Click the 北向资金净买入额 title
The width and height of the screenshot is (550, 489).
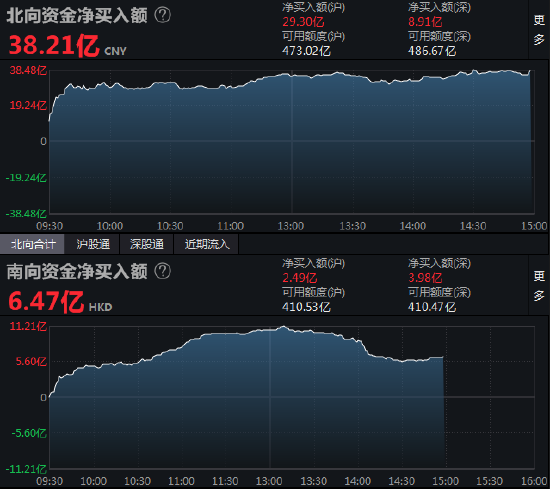pyautogui.click(x=77, y=15)
